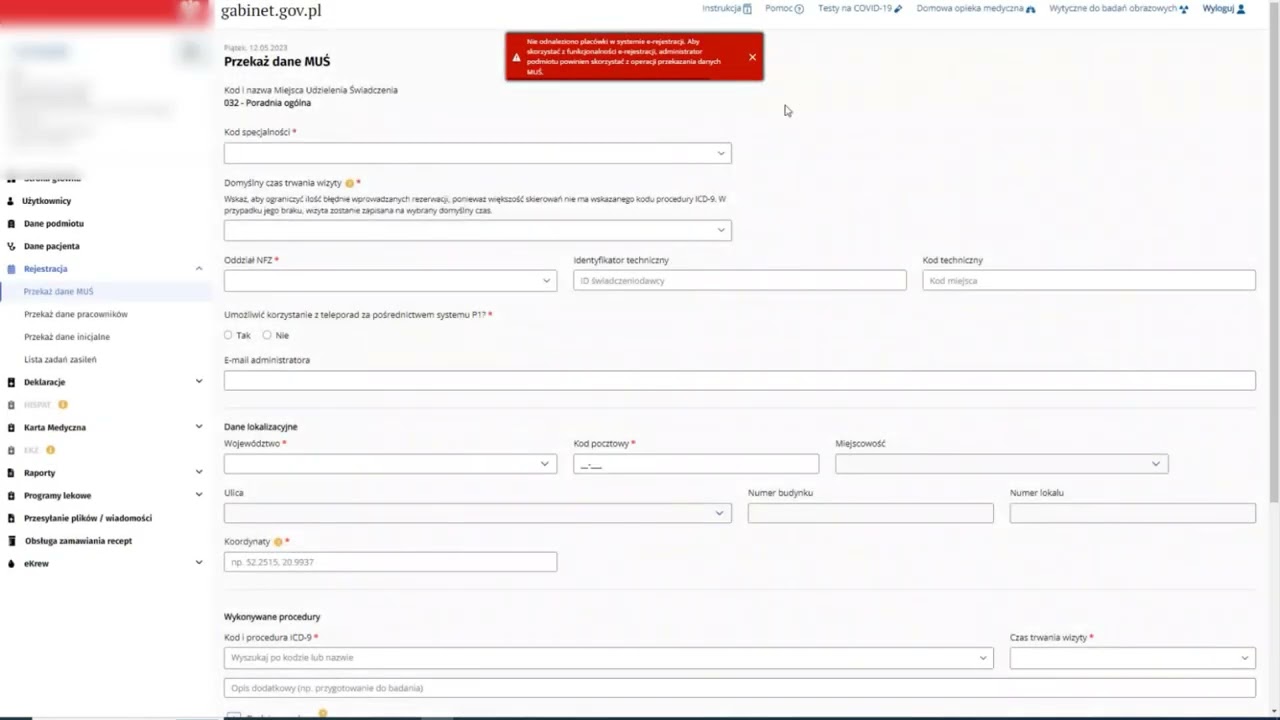Screen dimensions: 1280x720
Task: Click the Deklaracje document icon
Action: coord(12,382)
